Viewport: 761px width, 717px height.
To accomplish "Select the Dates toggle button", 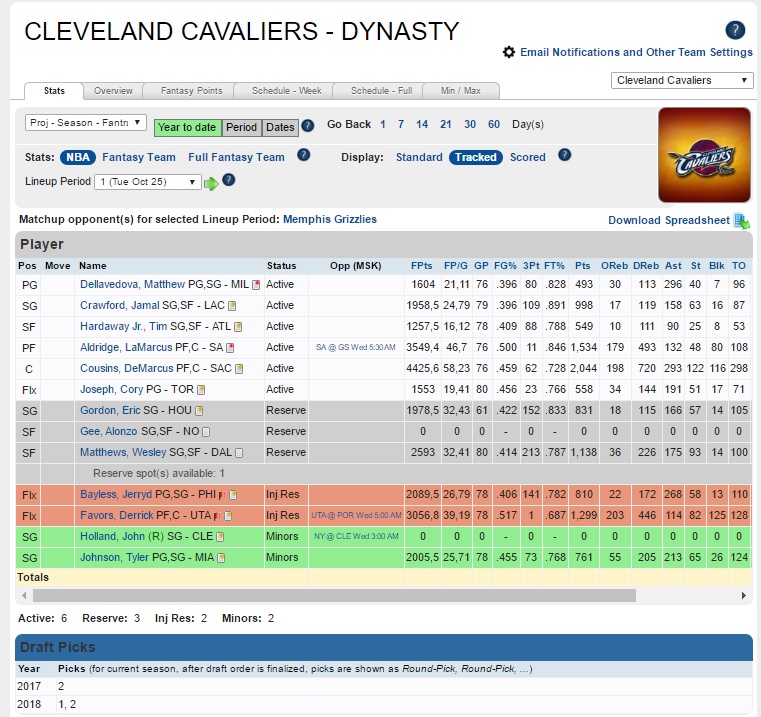I will pos(280,128).
